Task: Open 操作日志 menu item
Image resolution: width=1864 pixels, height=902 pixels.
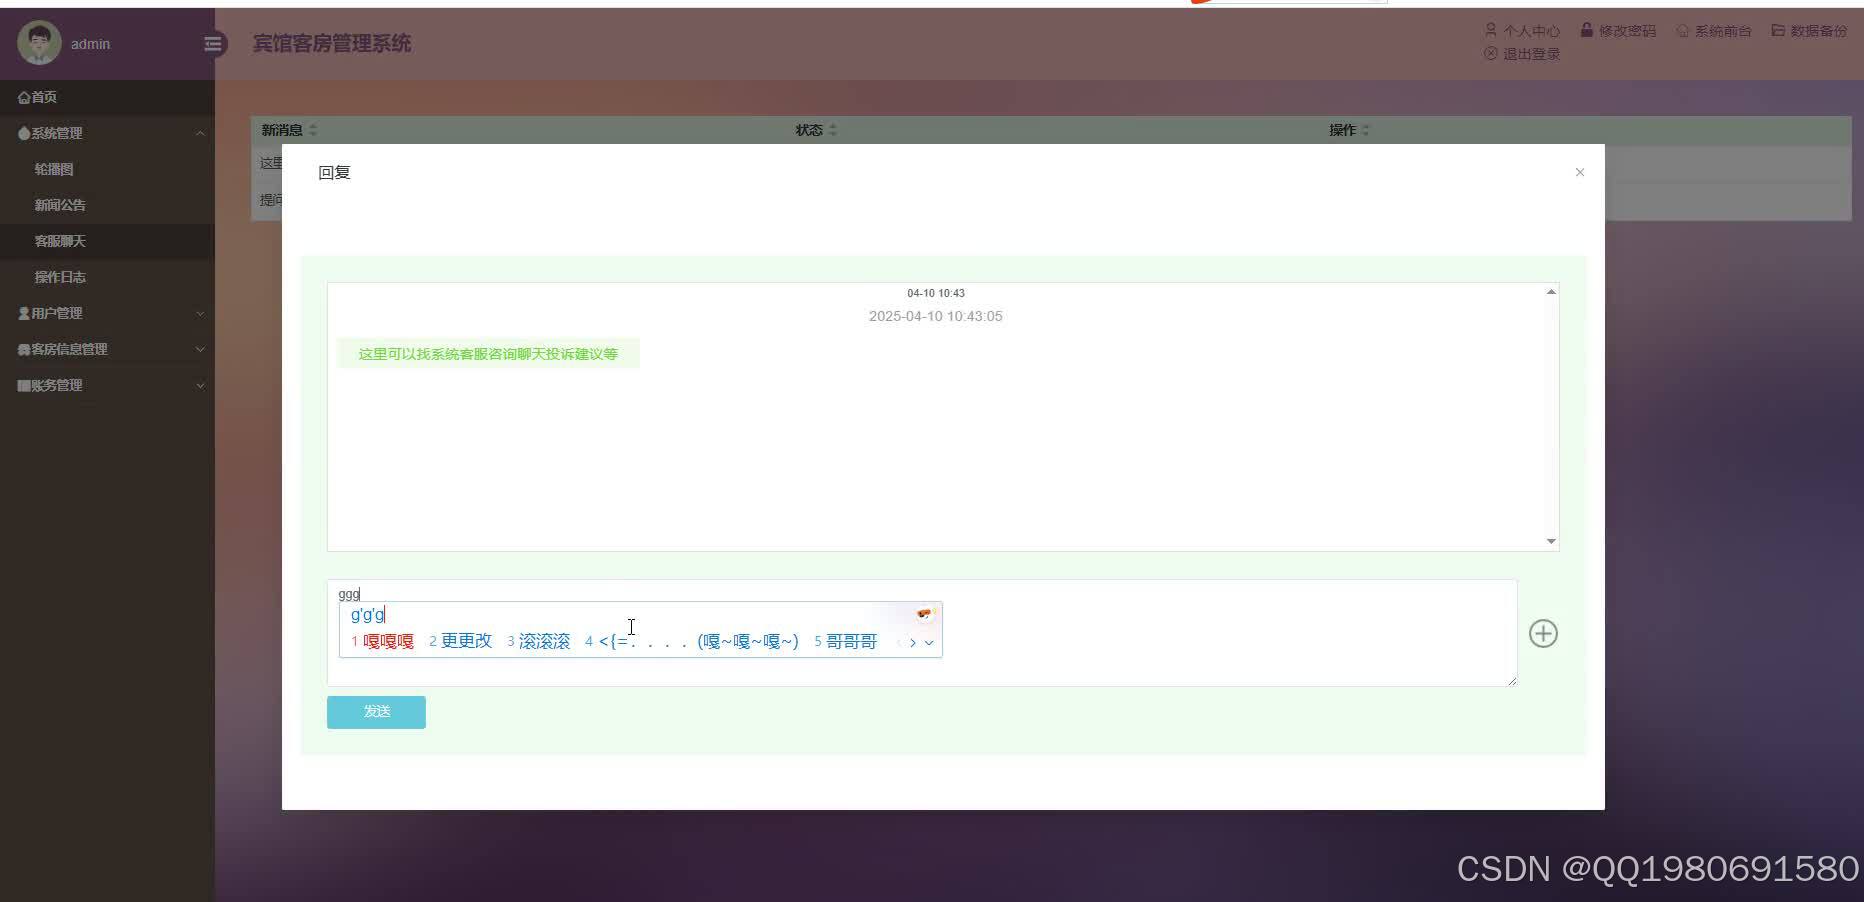Action: click(x=107, y=277)
